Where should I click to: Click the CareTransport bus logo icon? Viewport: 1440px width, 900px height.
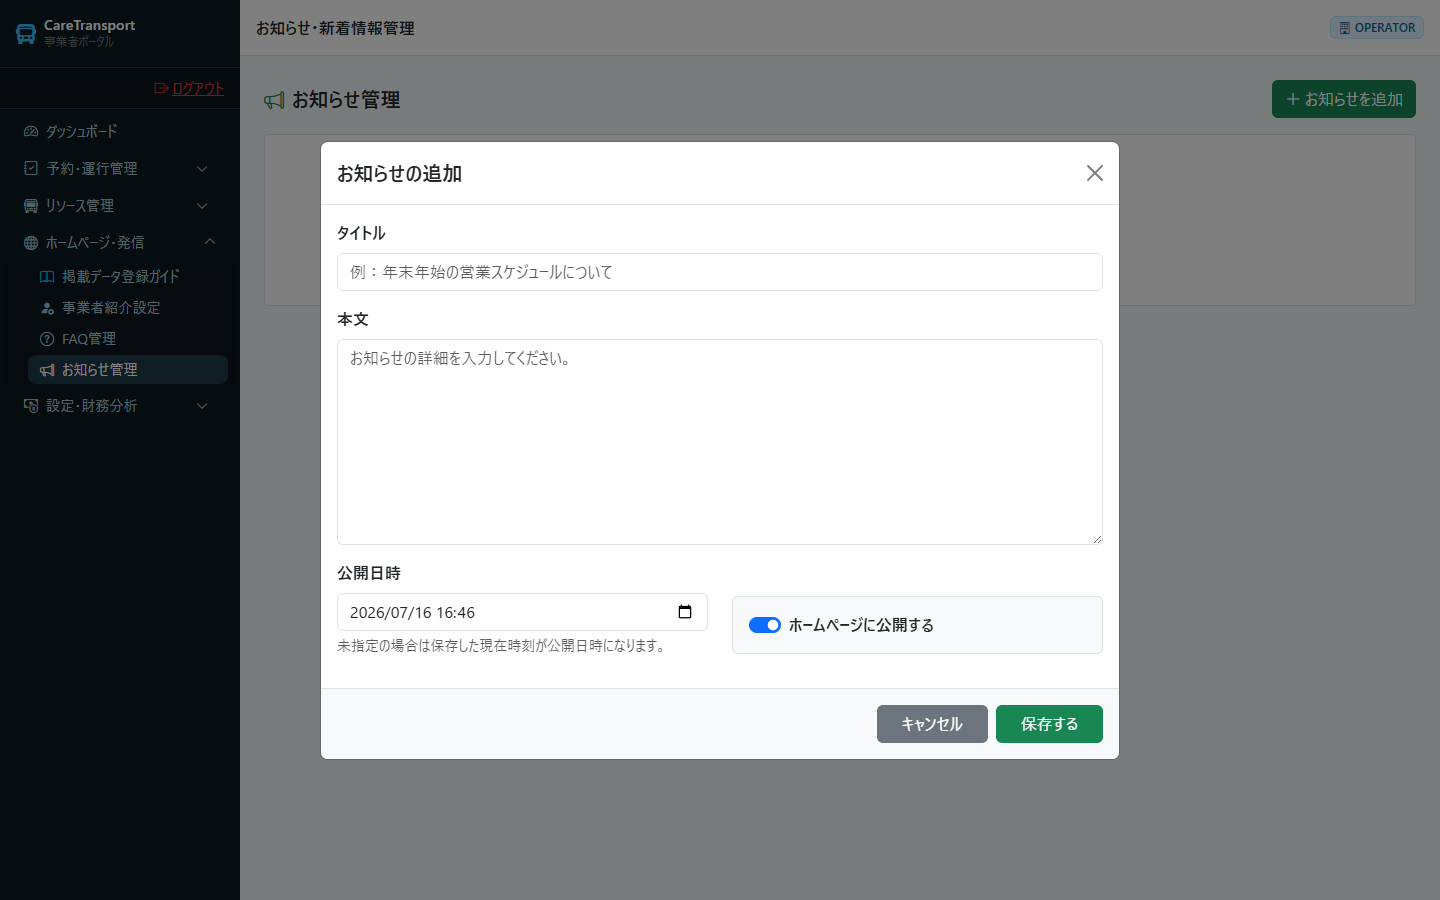pyautogui.click(x=26, y=34)
